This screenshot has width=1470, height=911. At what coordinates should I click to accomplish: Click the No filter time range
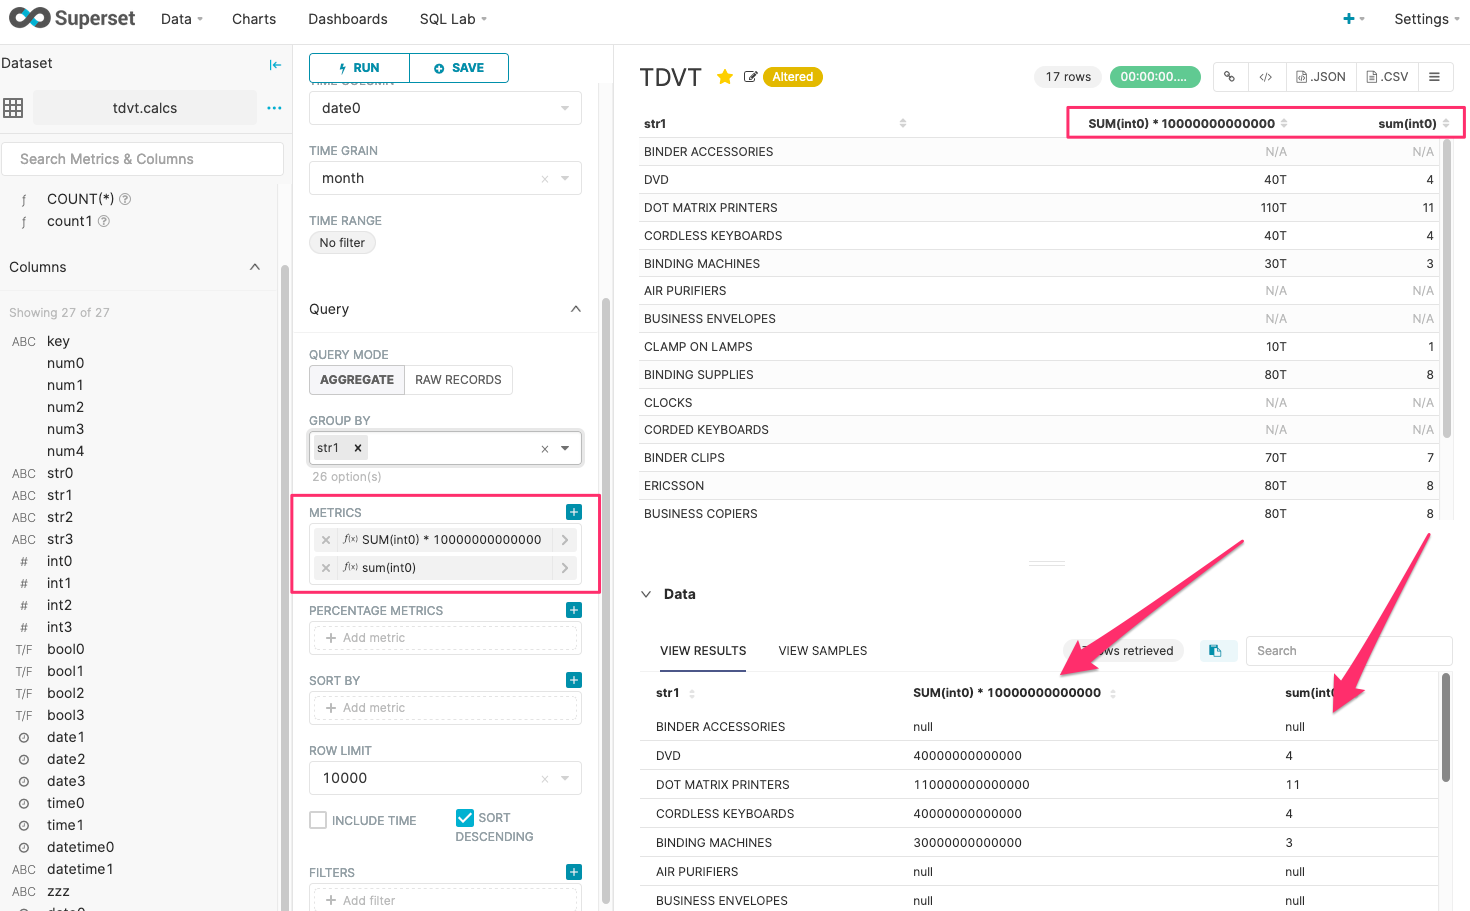(x=342, y=243)
